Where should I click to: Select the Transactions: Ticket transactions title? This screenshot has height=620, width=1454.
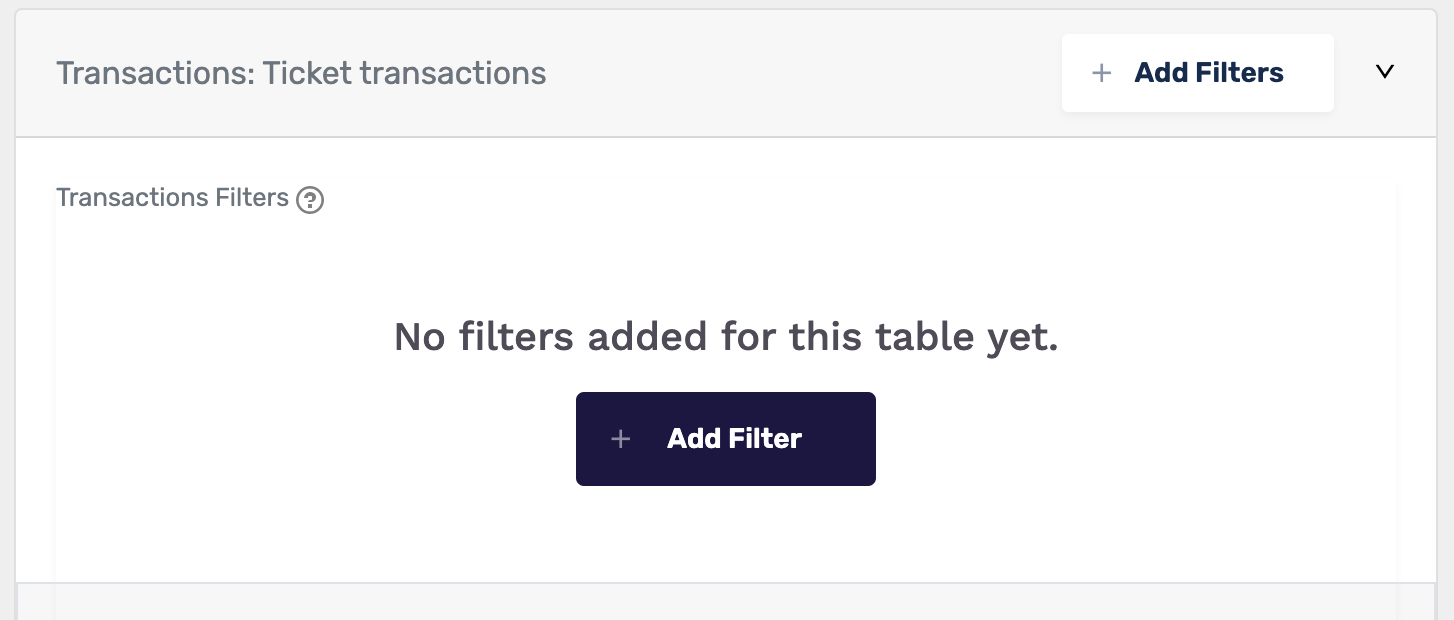(301, 73)
